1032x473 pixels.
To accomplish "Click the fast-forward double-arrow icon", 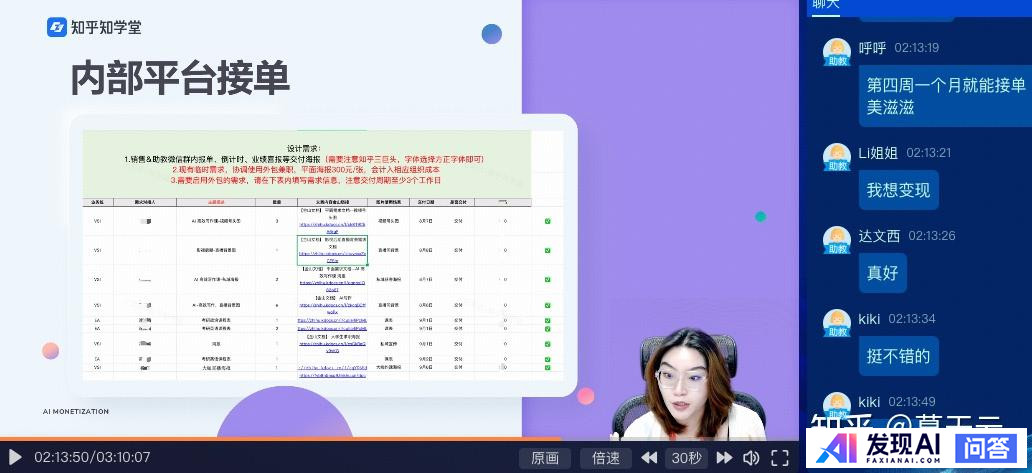I will coord(725,458).
